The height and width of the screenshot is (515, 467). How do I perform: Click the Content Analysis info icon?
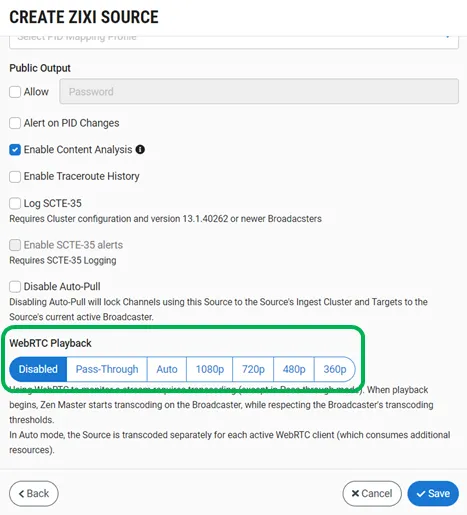point(140,149)
